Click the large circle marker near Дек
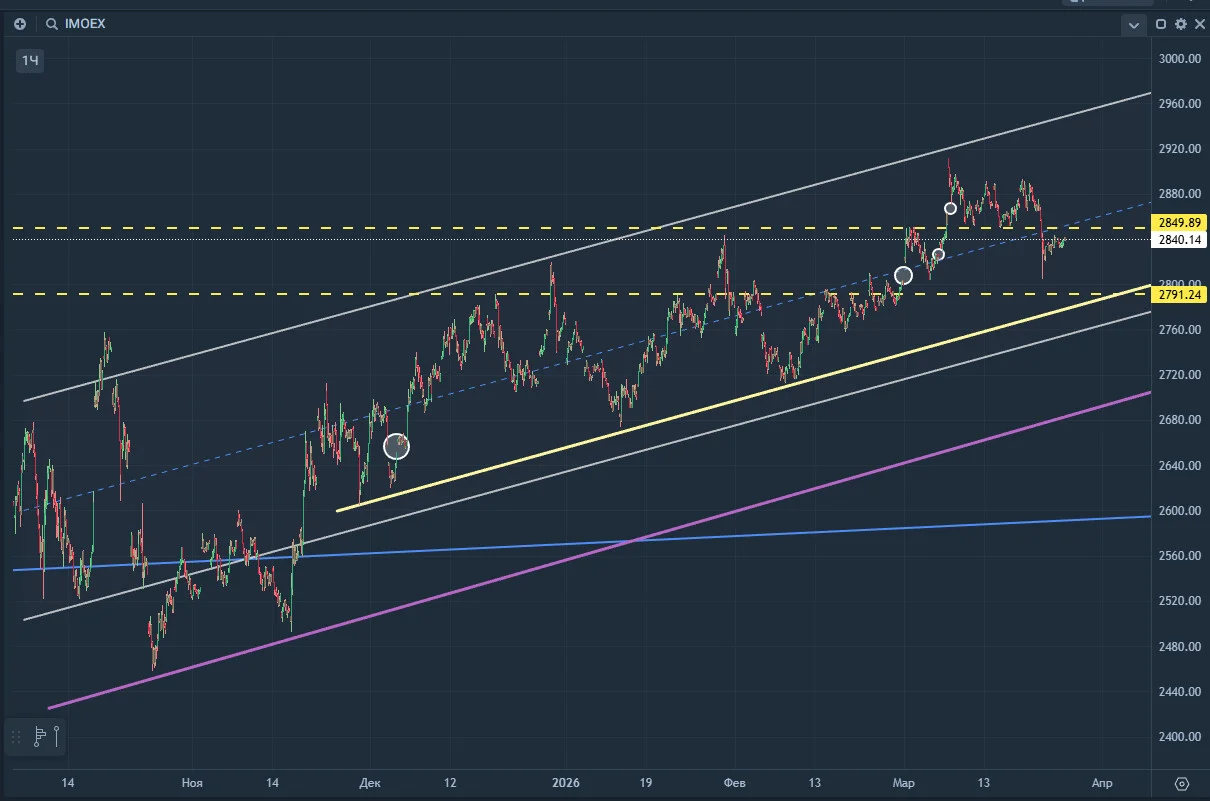 [x=397, y=446]
